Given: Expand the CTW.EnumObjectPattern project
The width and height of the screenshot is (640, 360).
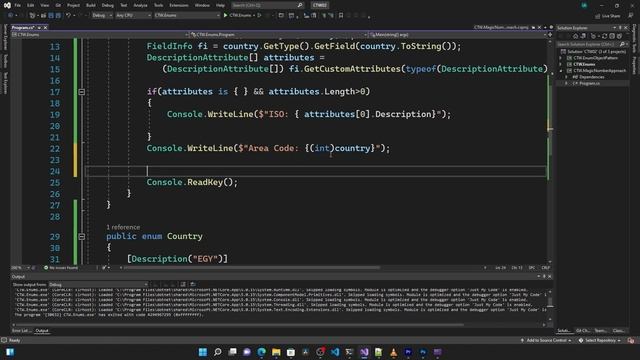Looking at the screenshot, I should 561,58.
